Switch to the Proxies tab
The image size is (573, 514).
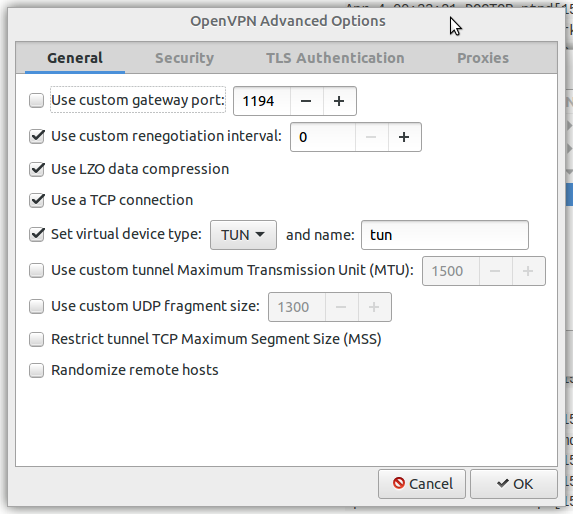[x=483, y=58]
